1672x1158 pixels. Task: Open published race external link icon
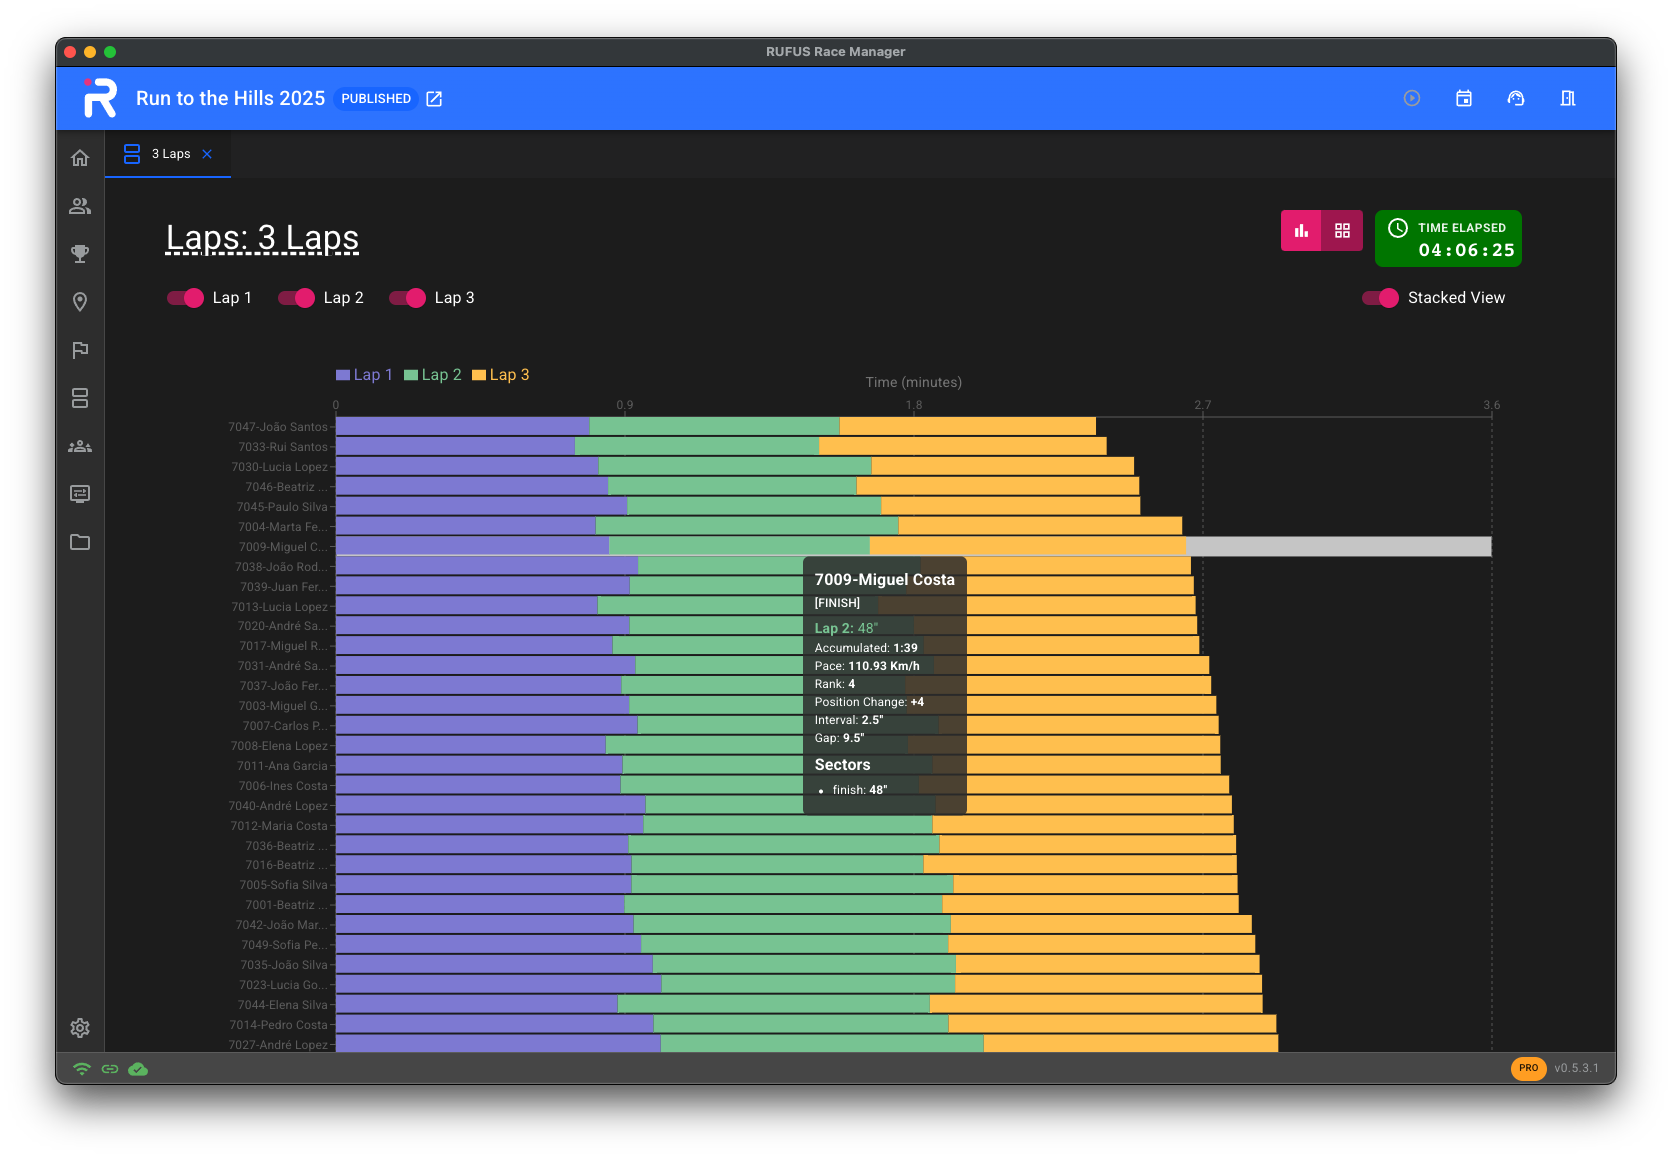point(434,99)
